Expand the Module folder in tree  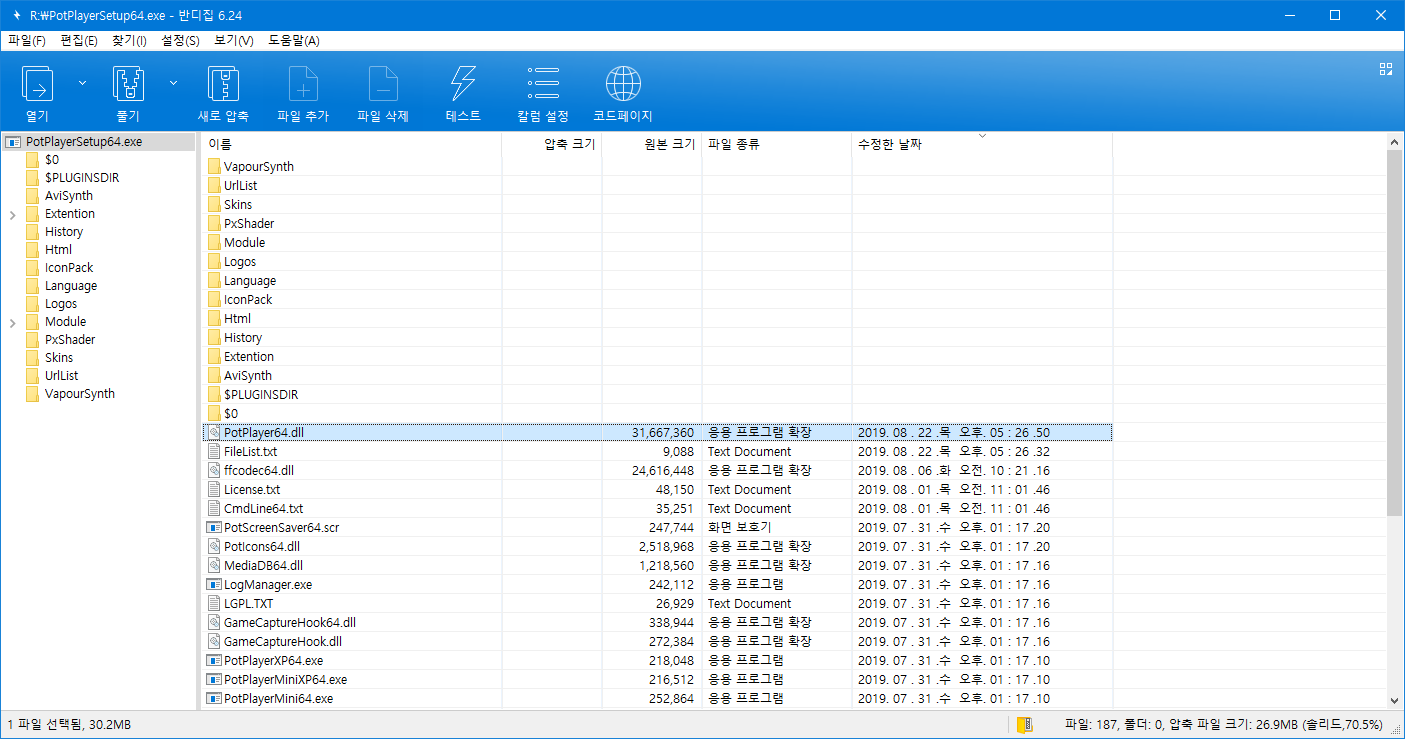(12, 322)
